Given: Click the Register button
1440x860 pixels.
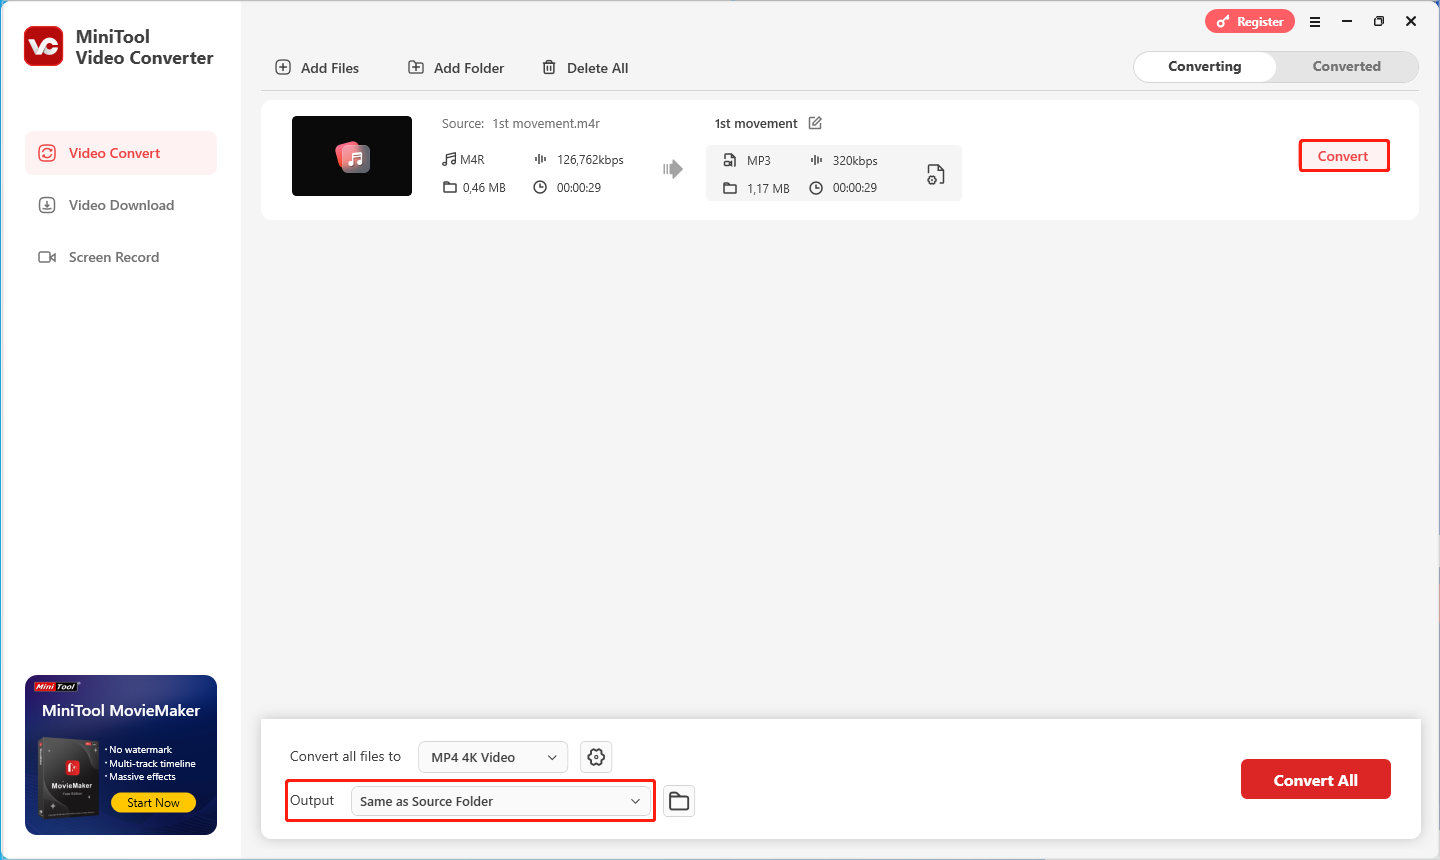Looking at the screenshot, I should tap(1250, 21).
